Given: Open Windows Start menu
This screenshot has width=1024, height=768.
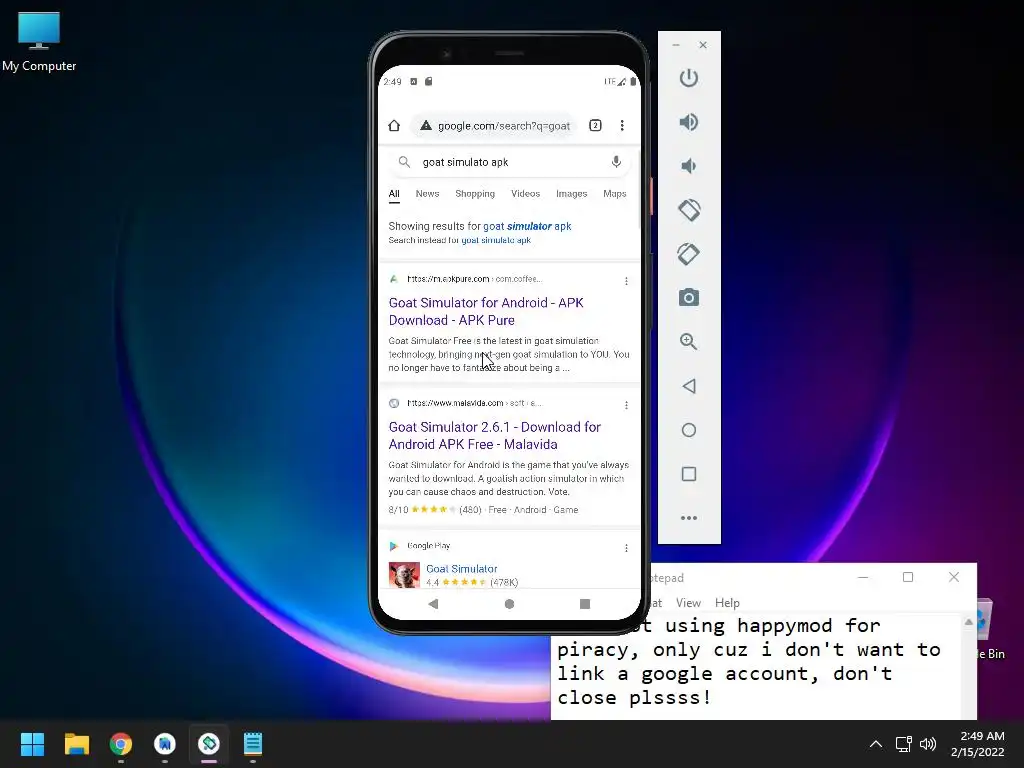Looking at the screenshot, I should coord(32,744).
